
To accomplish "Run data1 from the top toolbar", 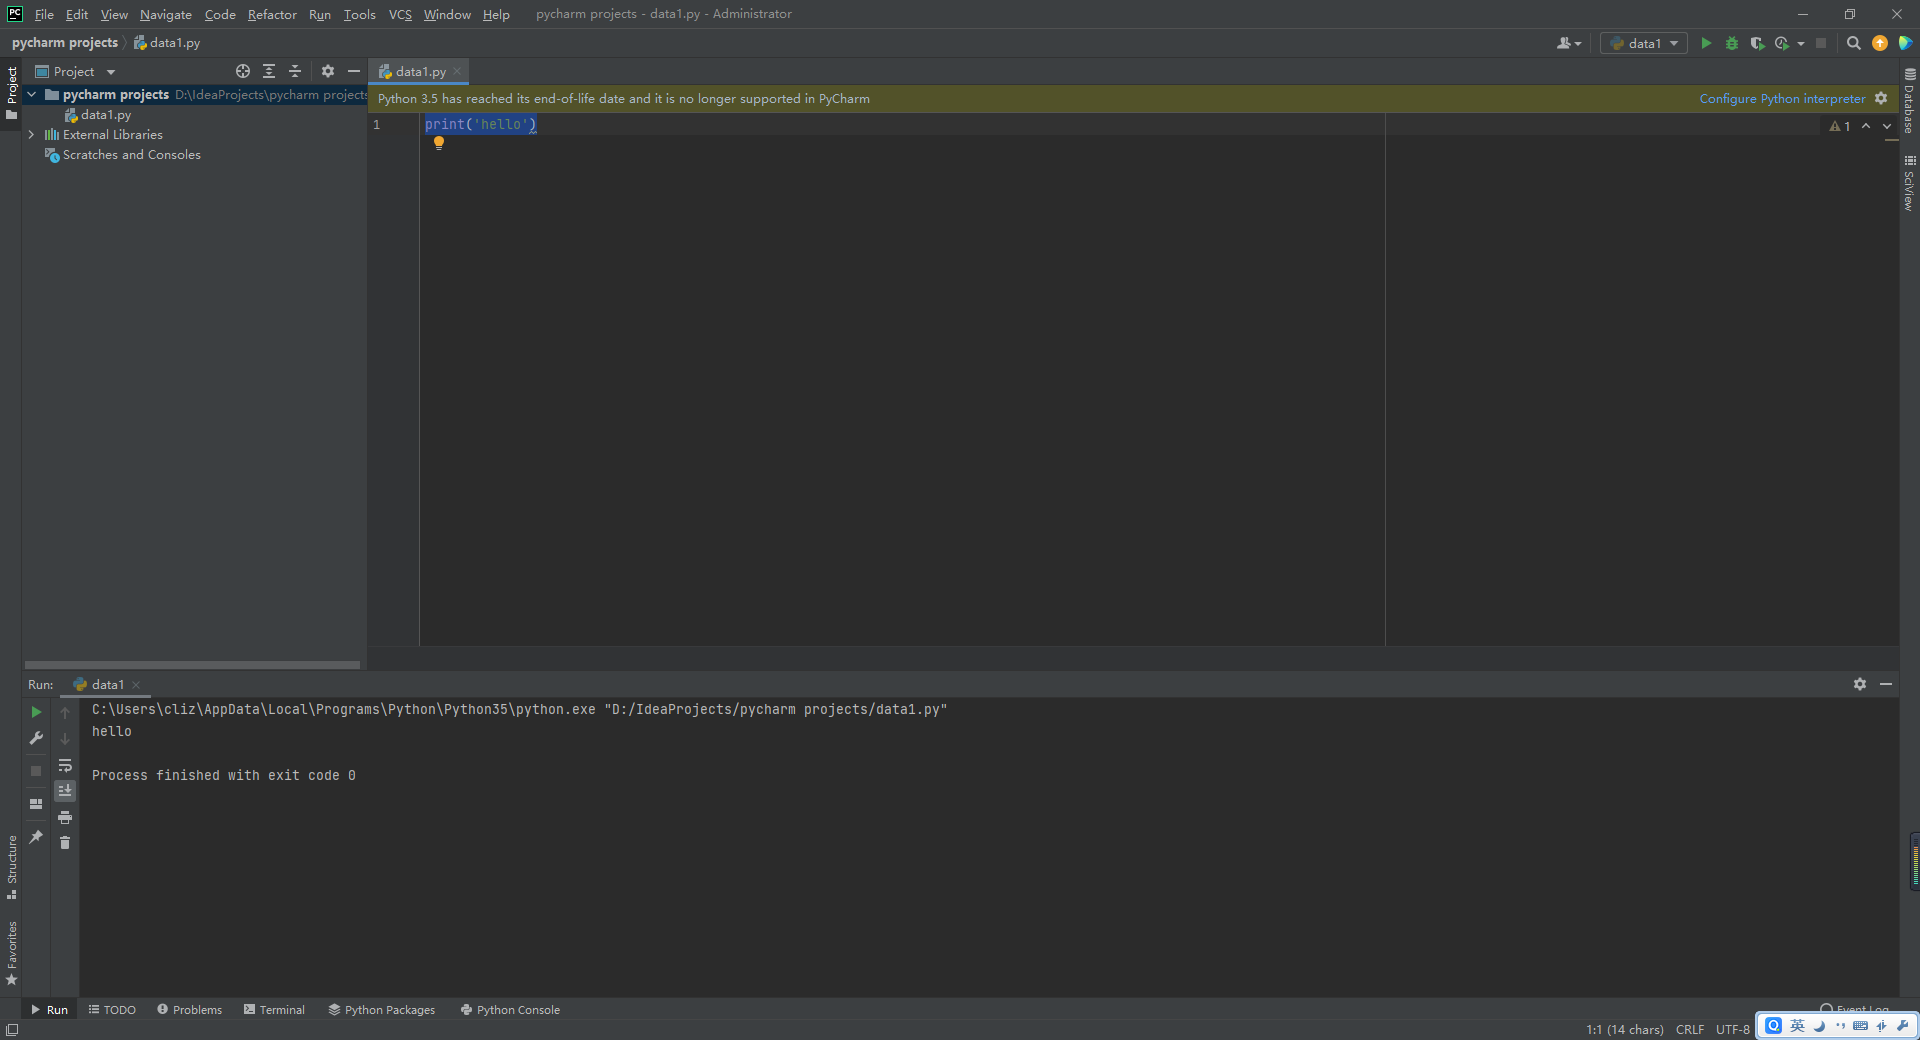I will (1706, 43).
